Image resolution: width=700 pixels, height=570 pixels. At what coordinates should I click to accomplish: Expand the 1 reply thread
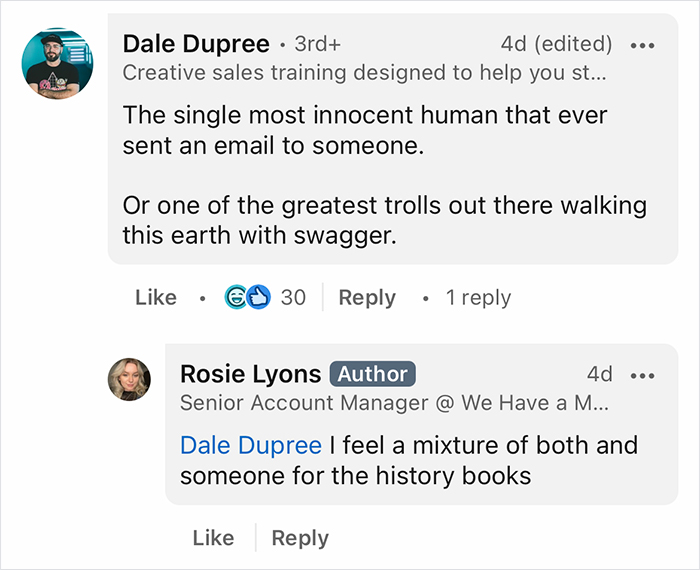pos(478,297)
